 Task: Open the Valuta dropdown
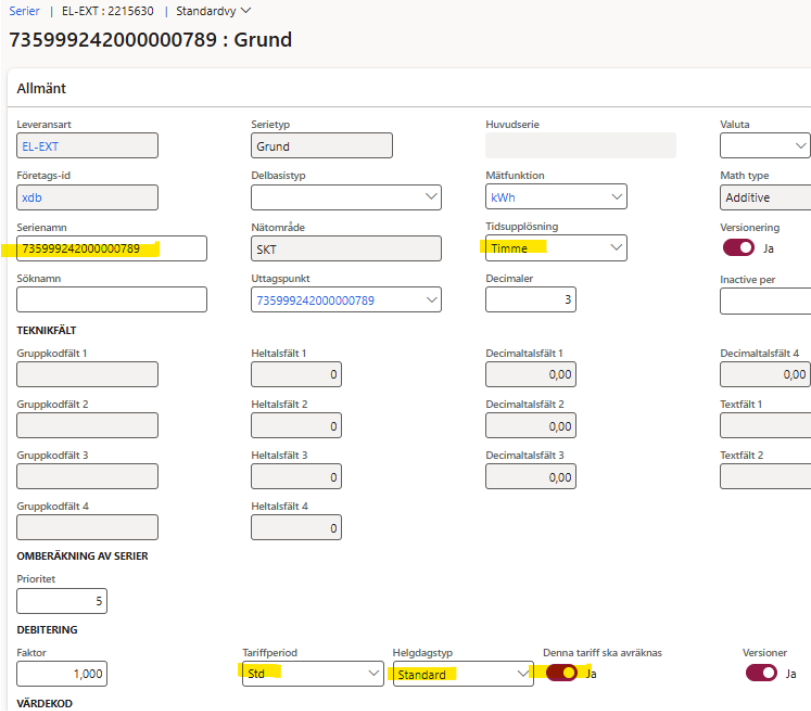[x=800, y=146]
